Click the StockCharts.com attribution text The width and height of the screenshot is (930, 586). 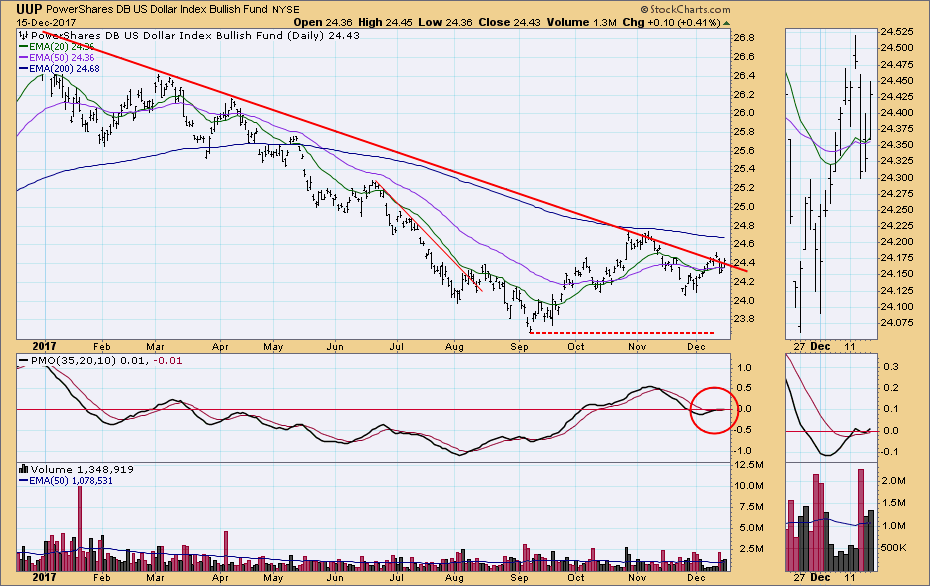point(686,9)
